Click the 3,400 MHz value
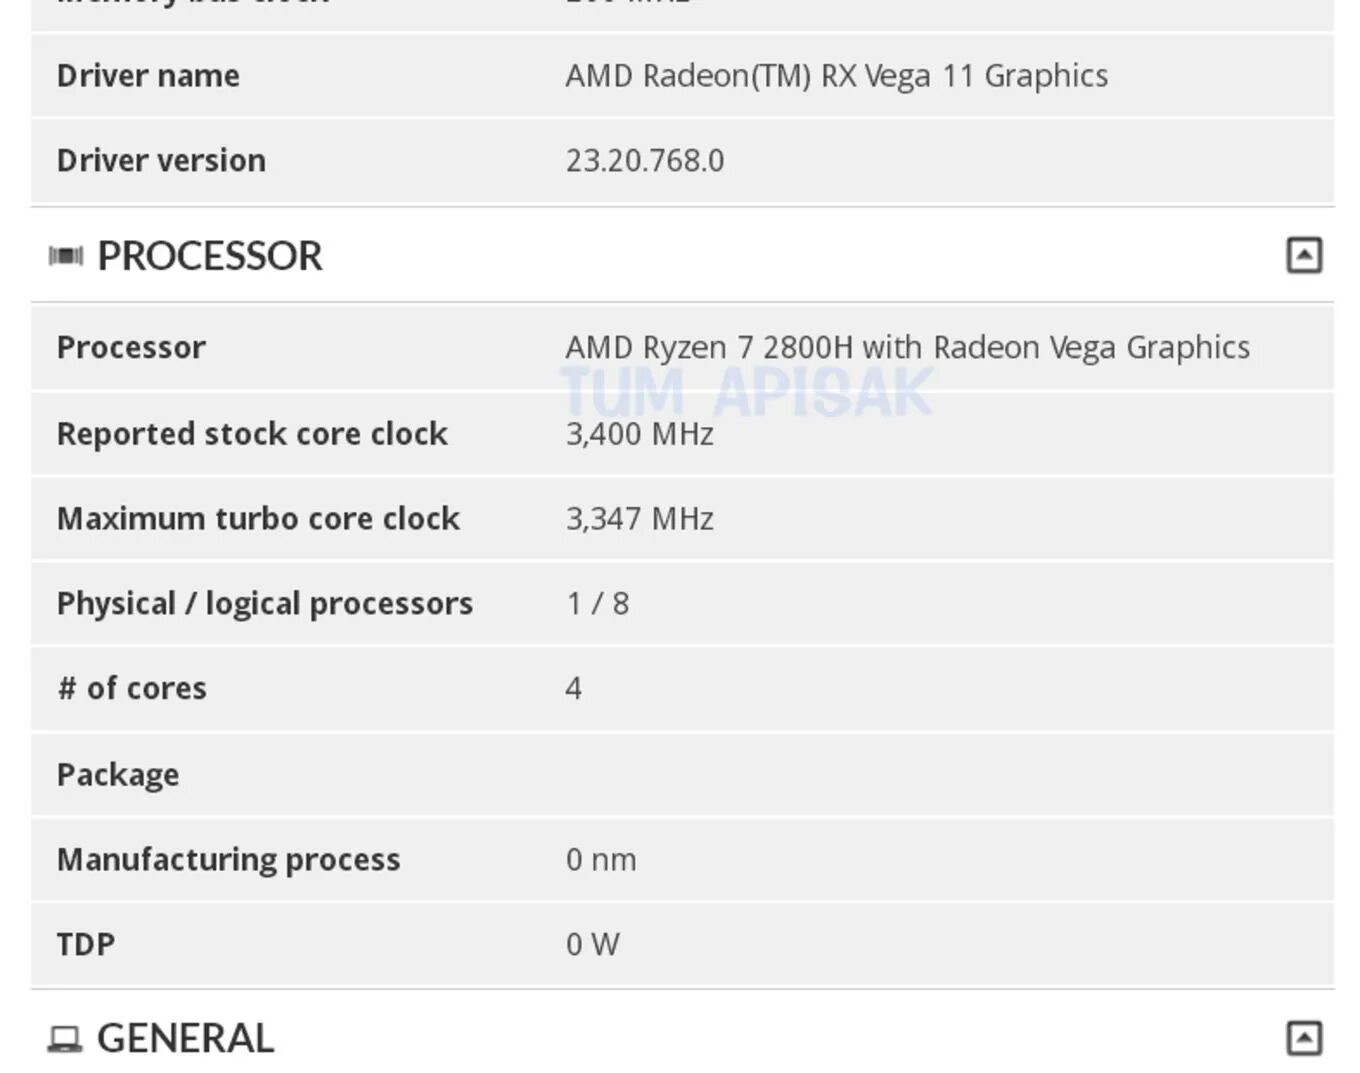 click(639, 434)
